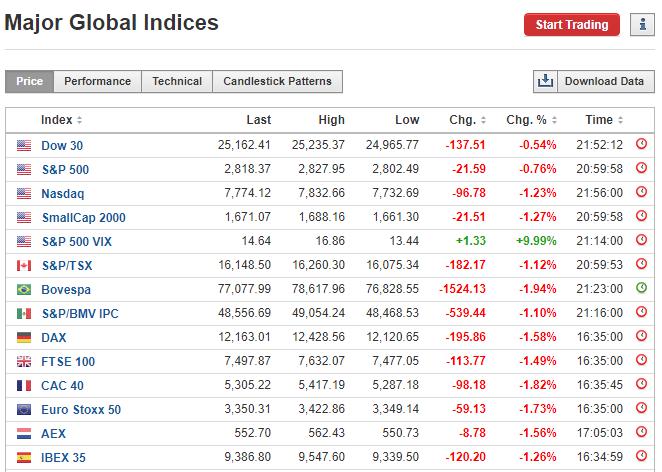Click the US flag icon beside Dow 30
The width and height of the screenshot is (662, 472).
(x=24, y=146)
